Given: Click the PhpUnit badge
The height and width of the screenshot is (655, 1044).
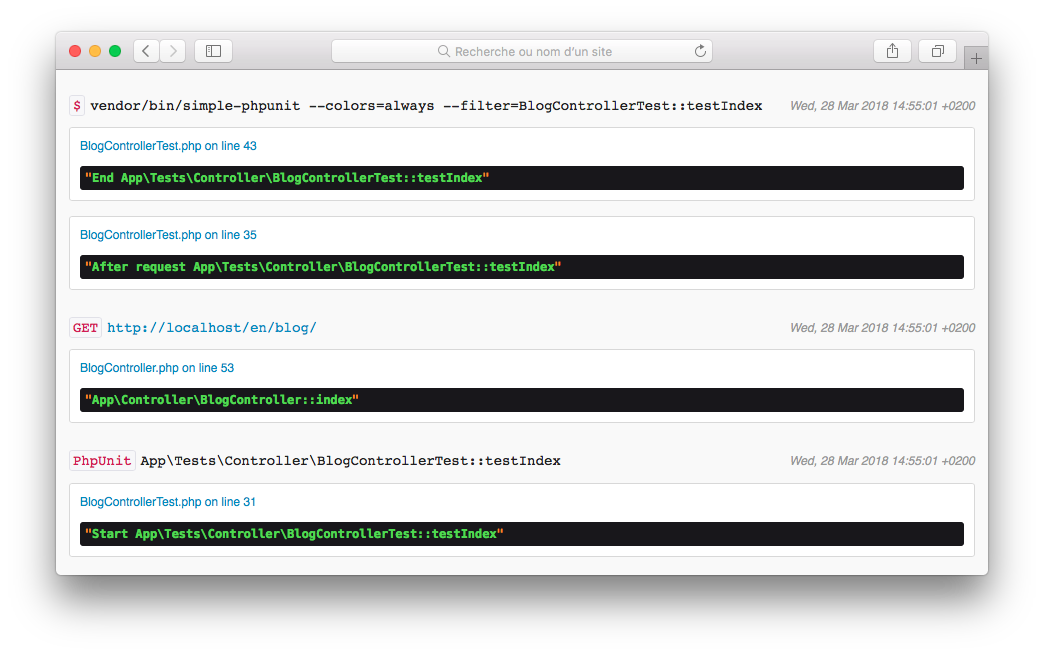Looking at the screenshot, I should [102, 461].
